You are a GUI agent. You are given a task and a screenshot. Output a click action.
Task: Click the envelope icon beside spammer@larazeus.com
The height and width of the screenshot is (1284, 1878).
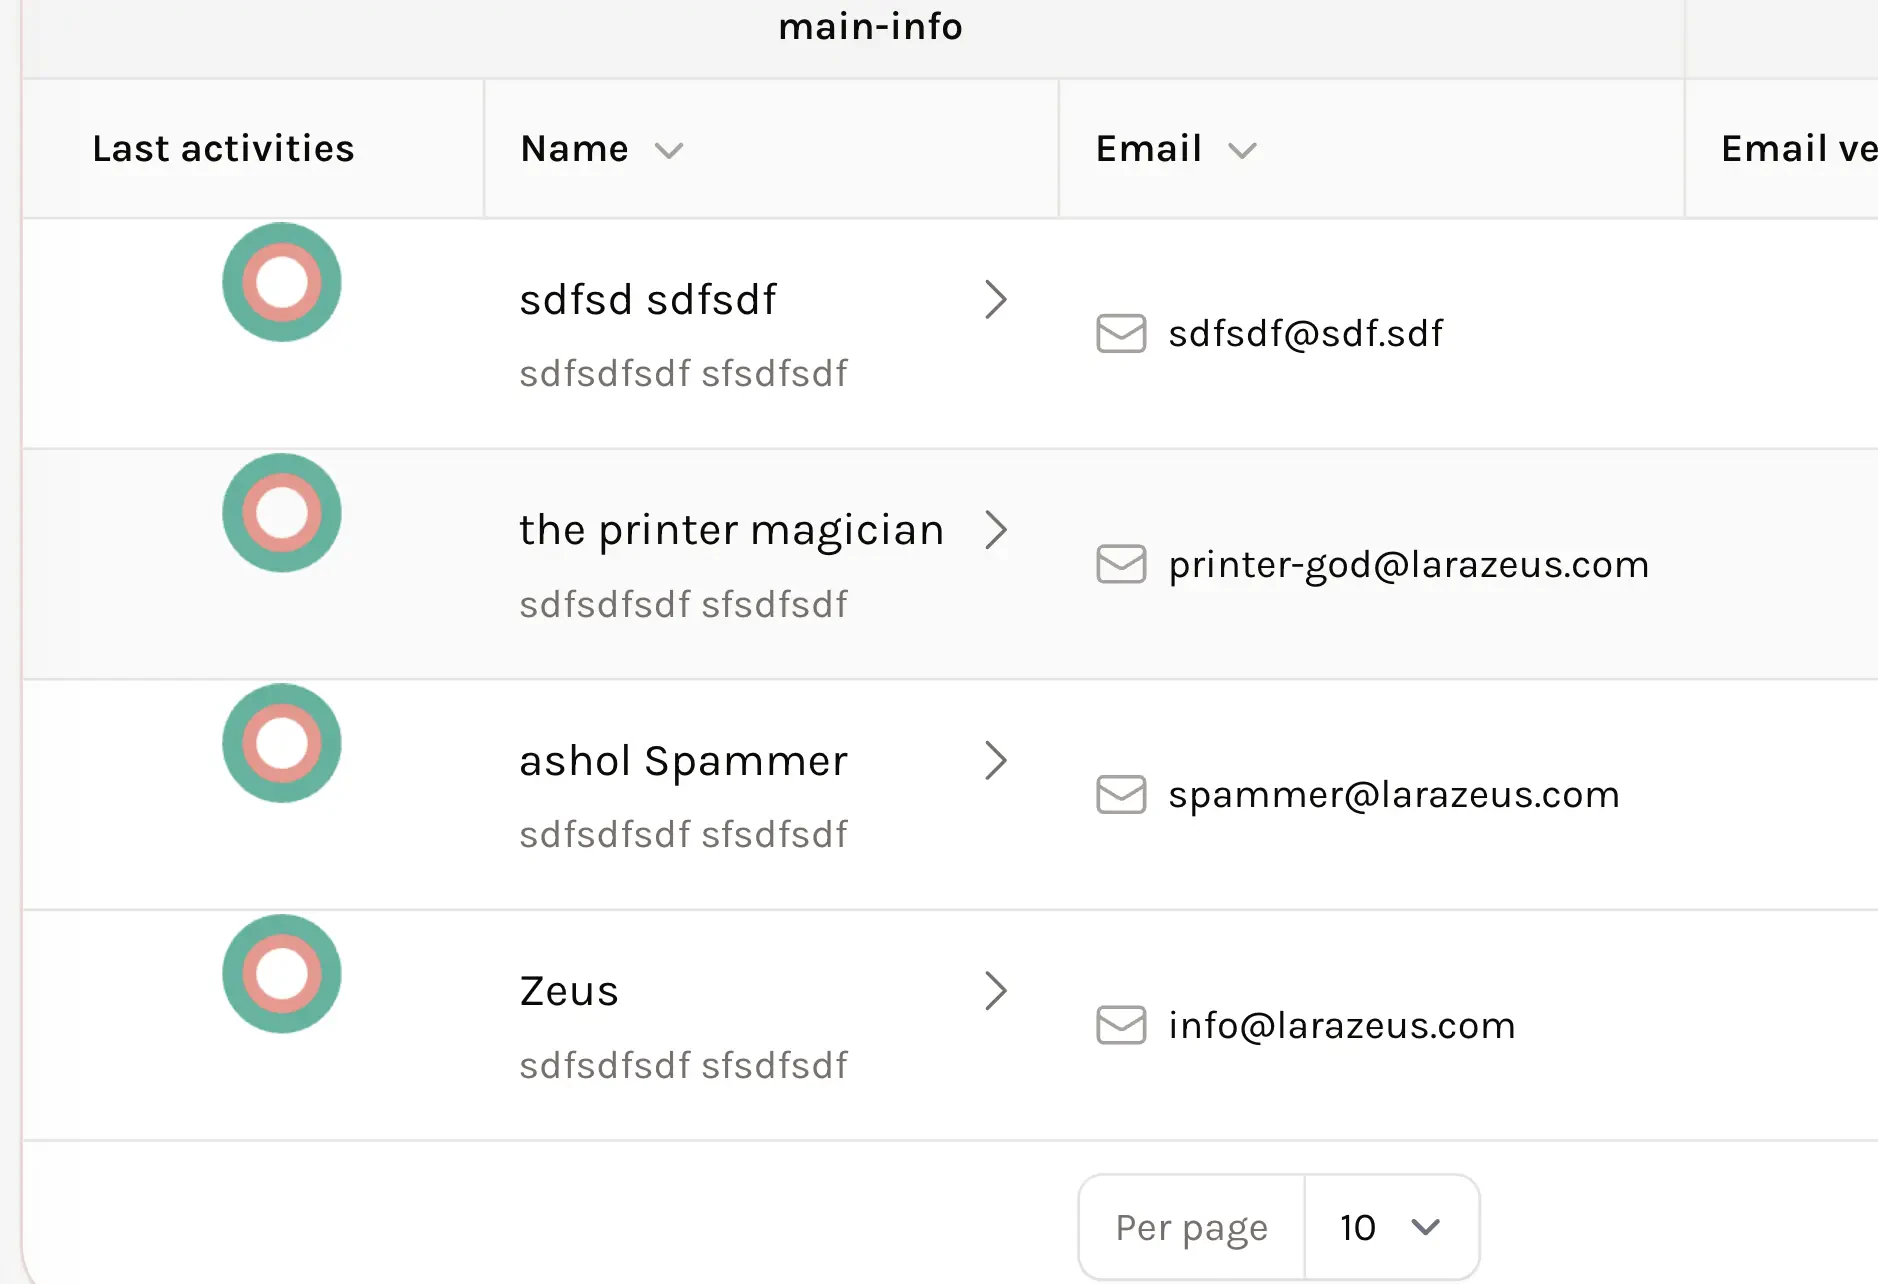(1121, 795)
